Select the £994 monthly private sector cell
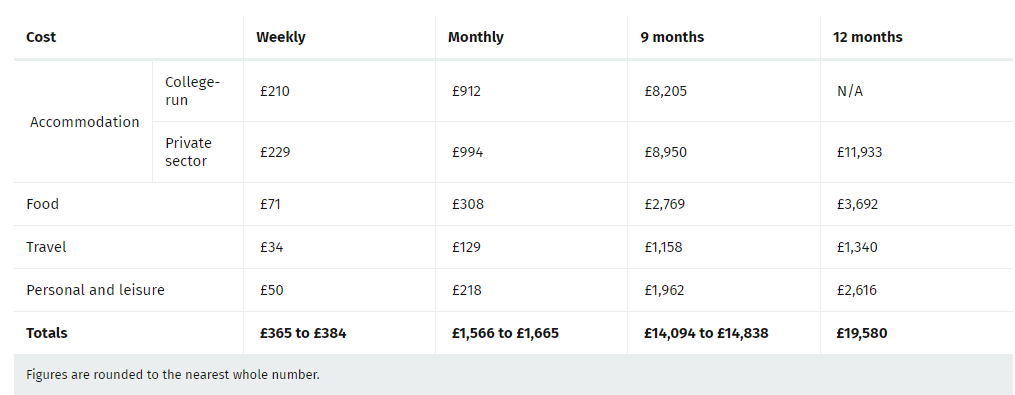The image size is (1015, 395). click(x=467, y=152)
